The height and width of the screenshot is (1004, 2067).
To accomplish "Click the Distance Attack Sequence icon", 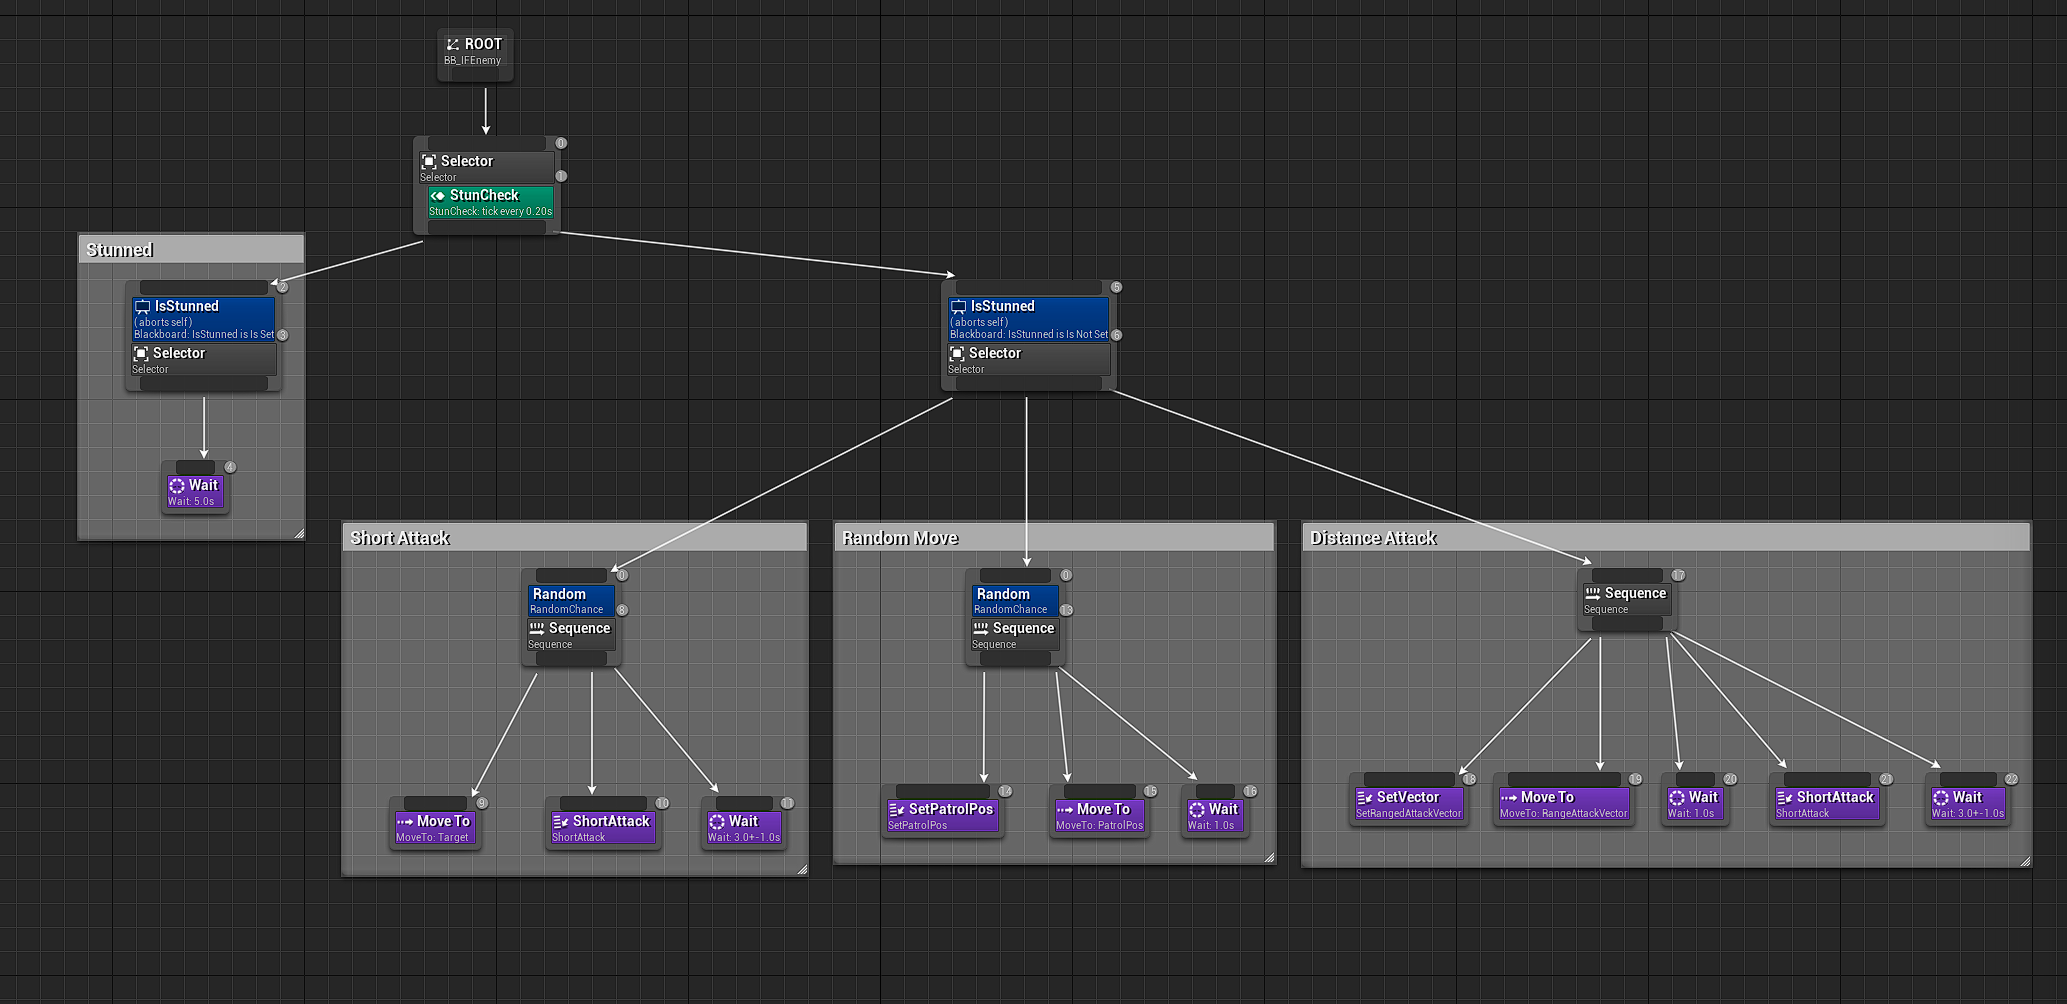I will [1593, 594].
